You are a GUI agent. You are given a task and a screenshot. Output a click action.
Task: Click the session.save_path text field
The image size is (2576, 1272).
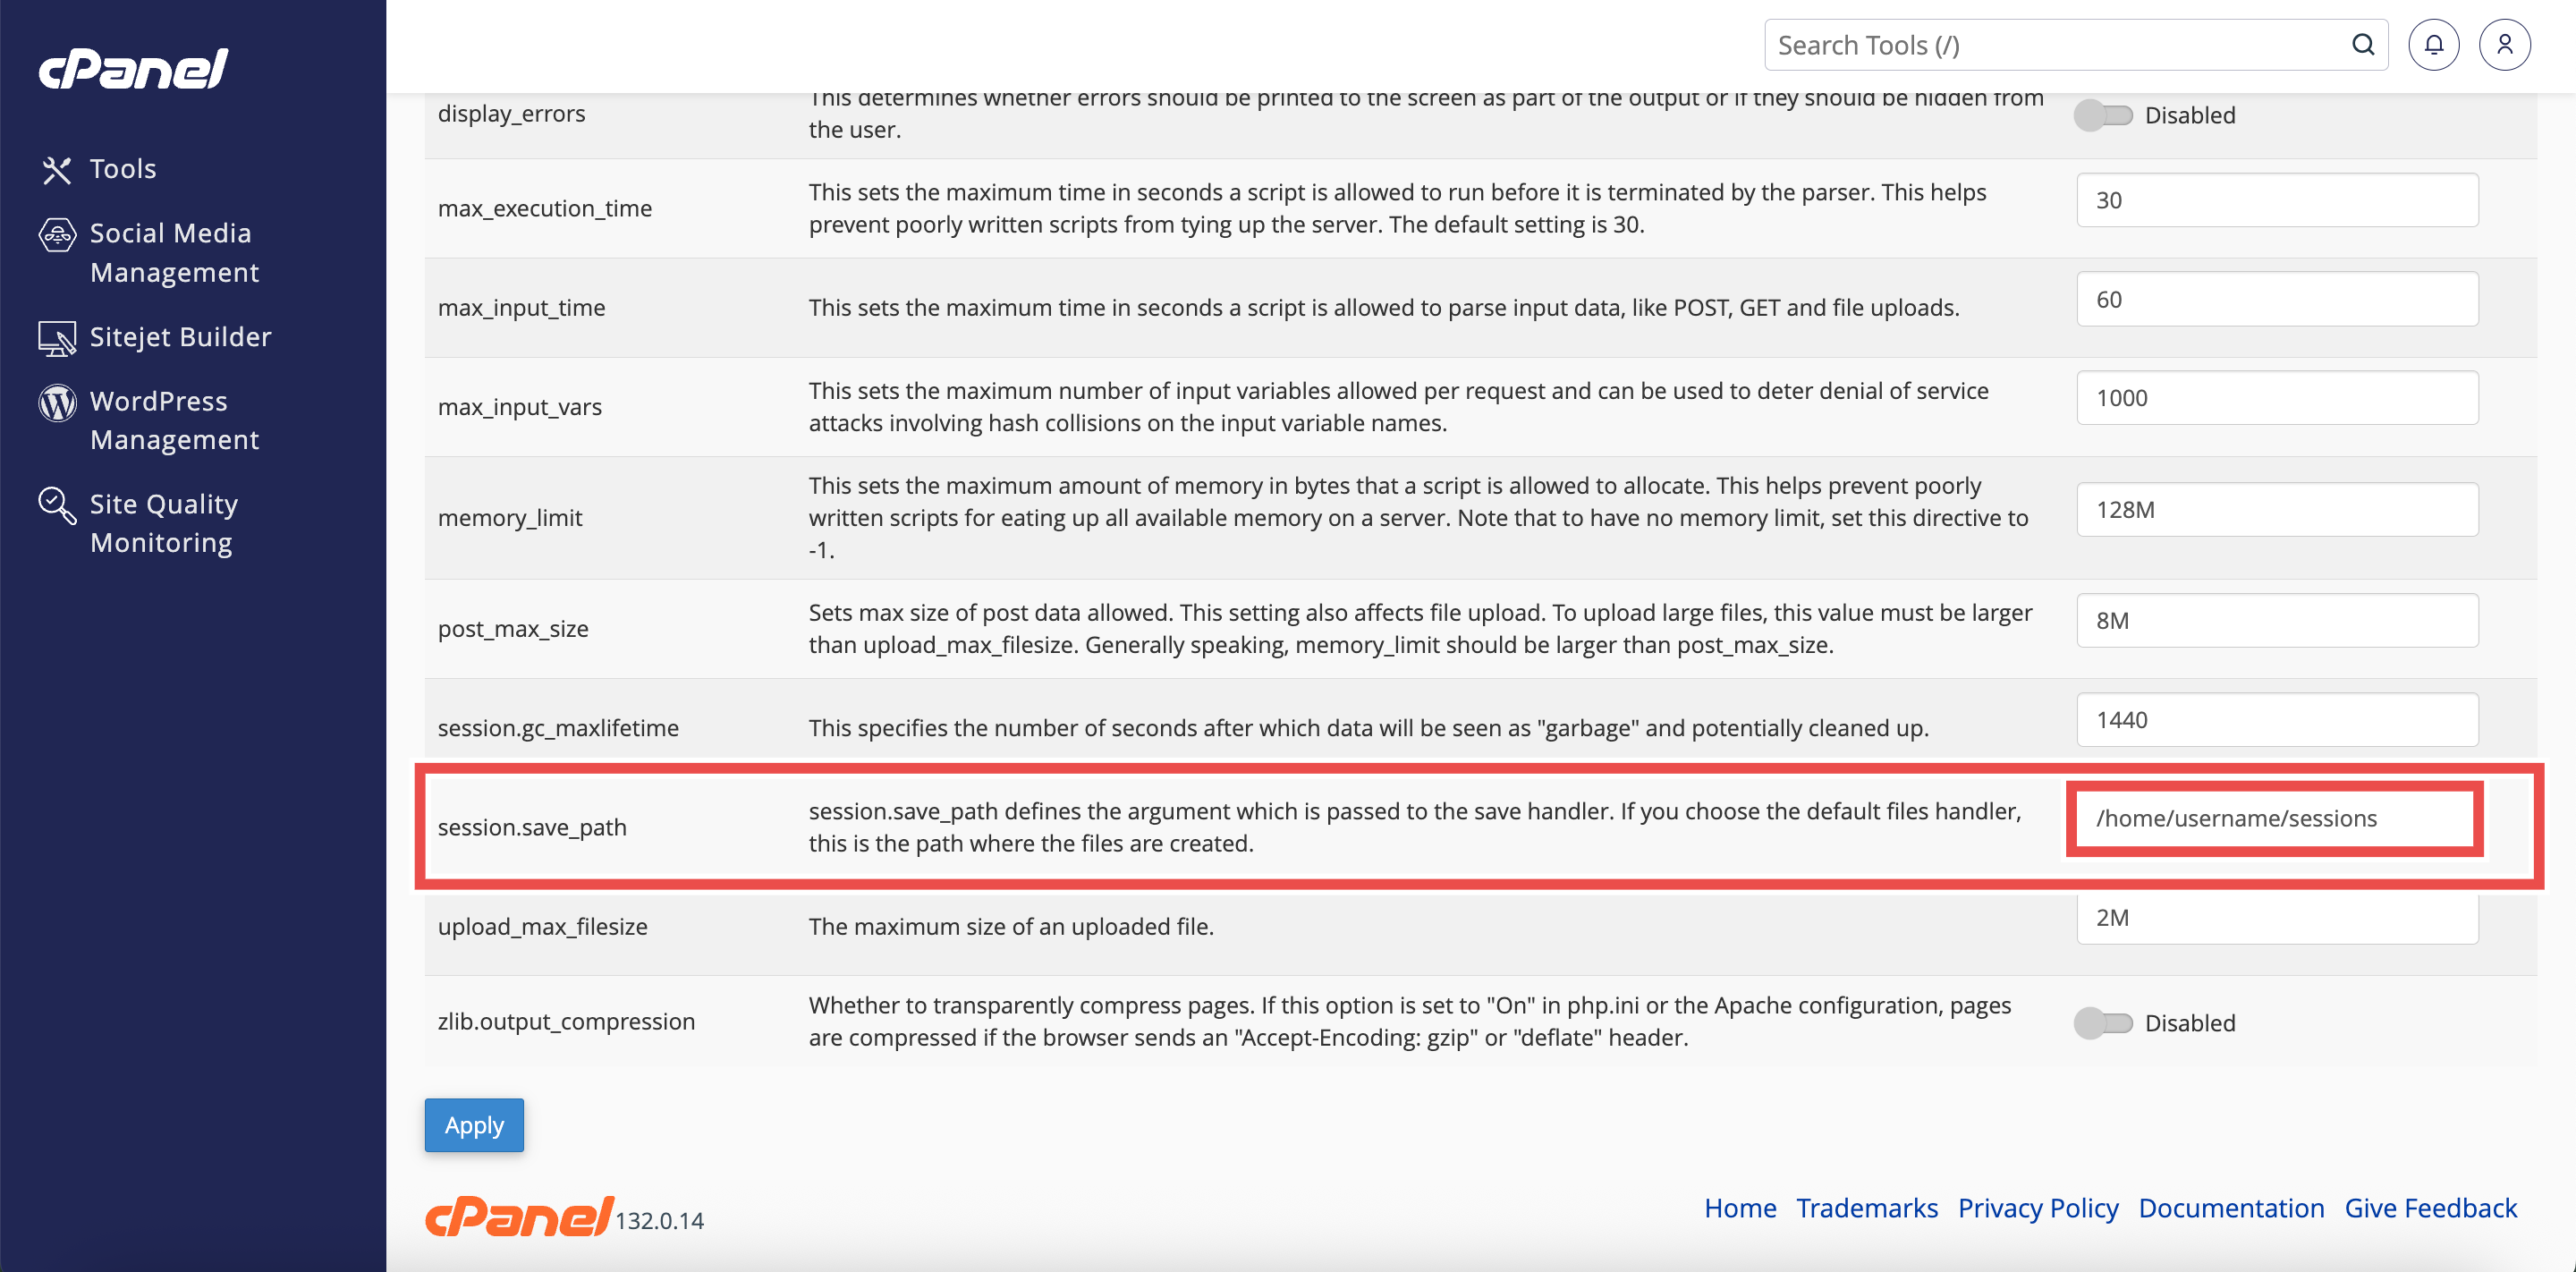tap(2275, 819)
